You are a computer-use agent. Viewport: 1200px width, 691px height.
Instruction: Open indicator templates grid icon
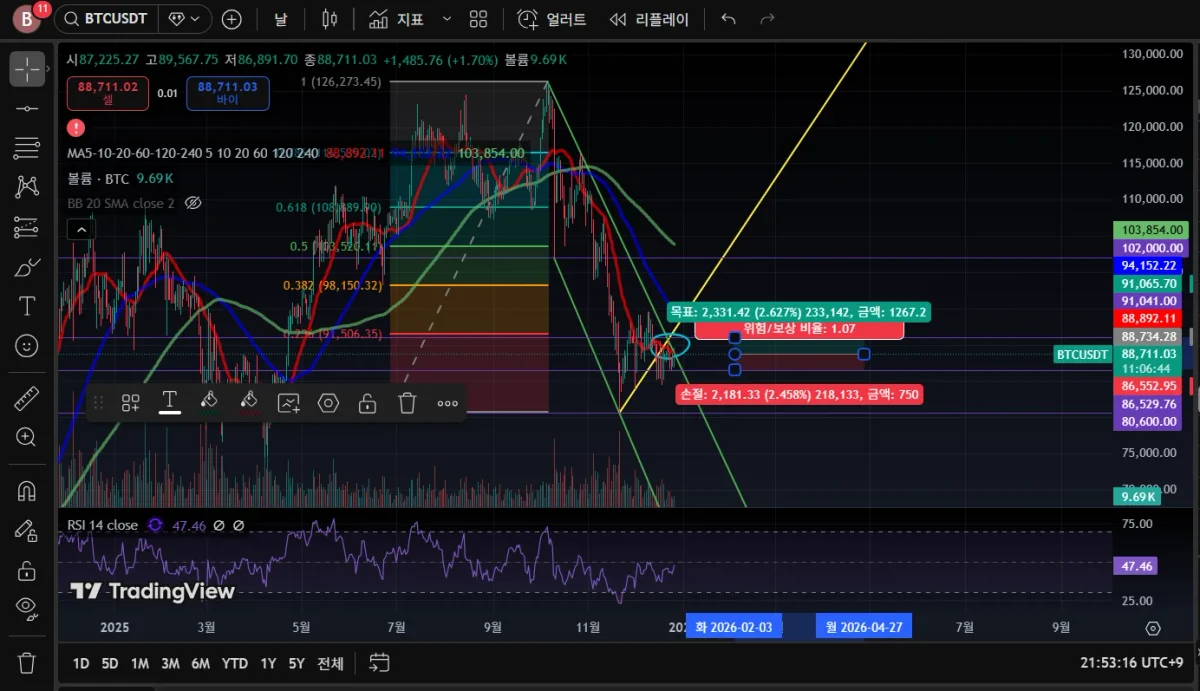pos(478,19)
